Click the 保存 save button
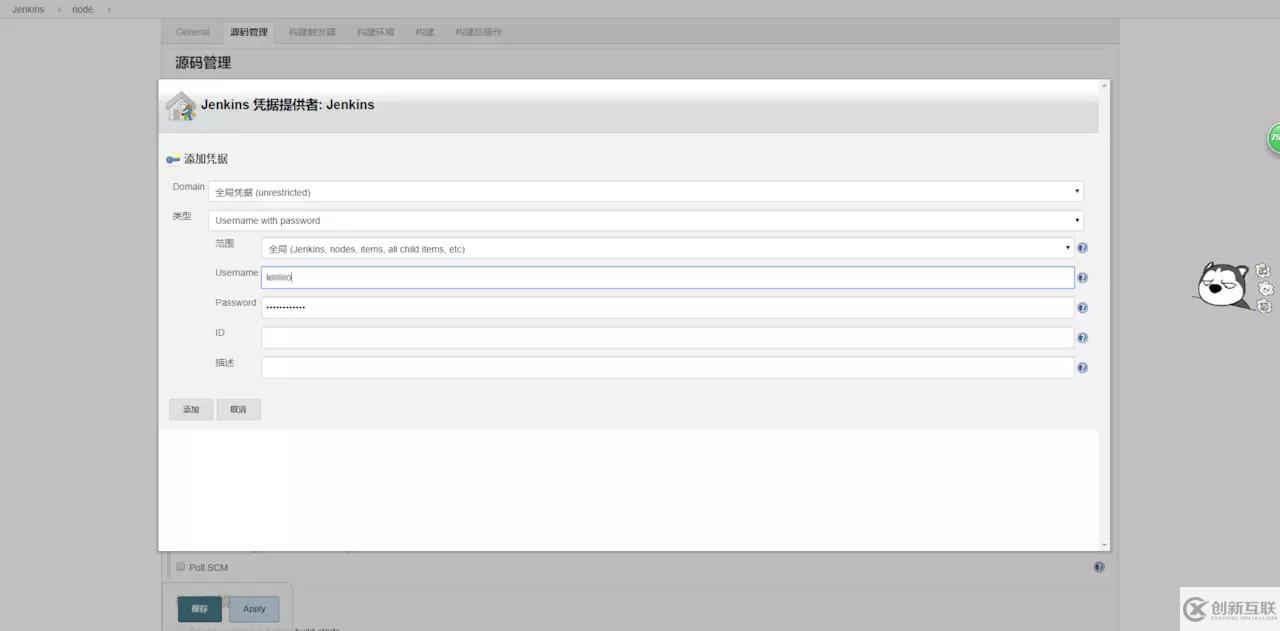1280x631 pixels. (x=200, y=608)
